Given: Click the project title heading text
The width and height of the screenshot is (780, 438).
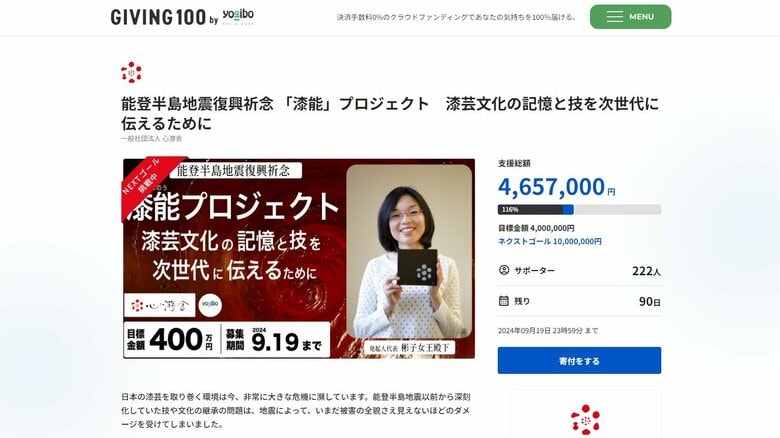Looking at the screenshot, I should 390,113.
